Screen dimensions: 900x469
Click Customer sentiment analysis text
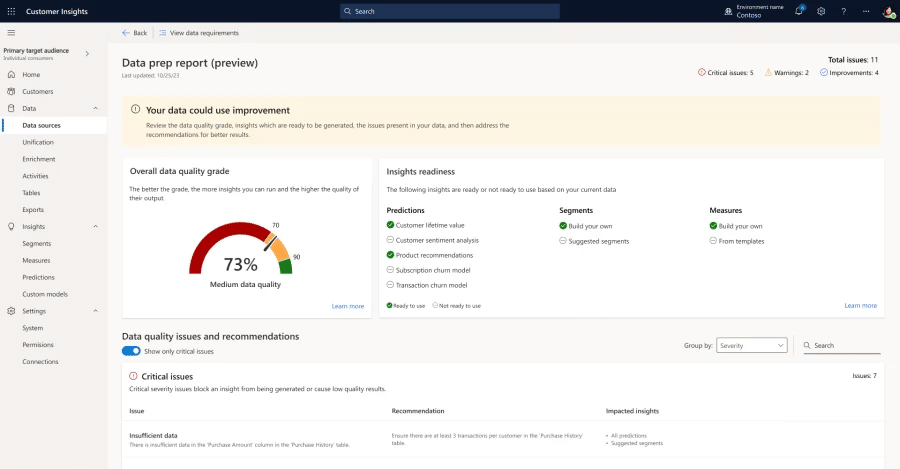pyautogui.click(x=437, y=241)
